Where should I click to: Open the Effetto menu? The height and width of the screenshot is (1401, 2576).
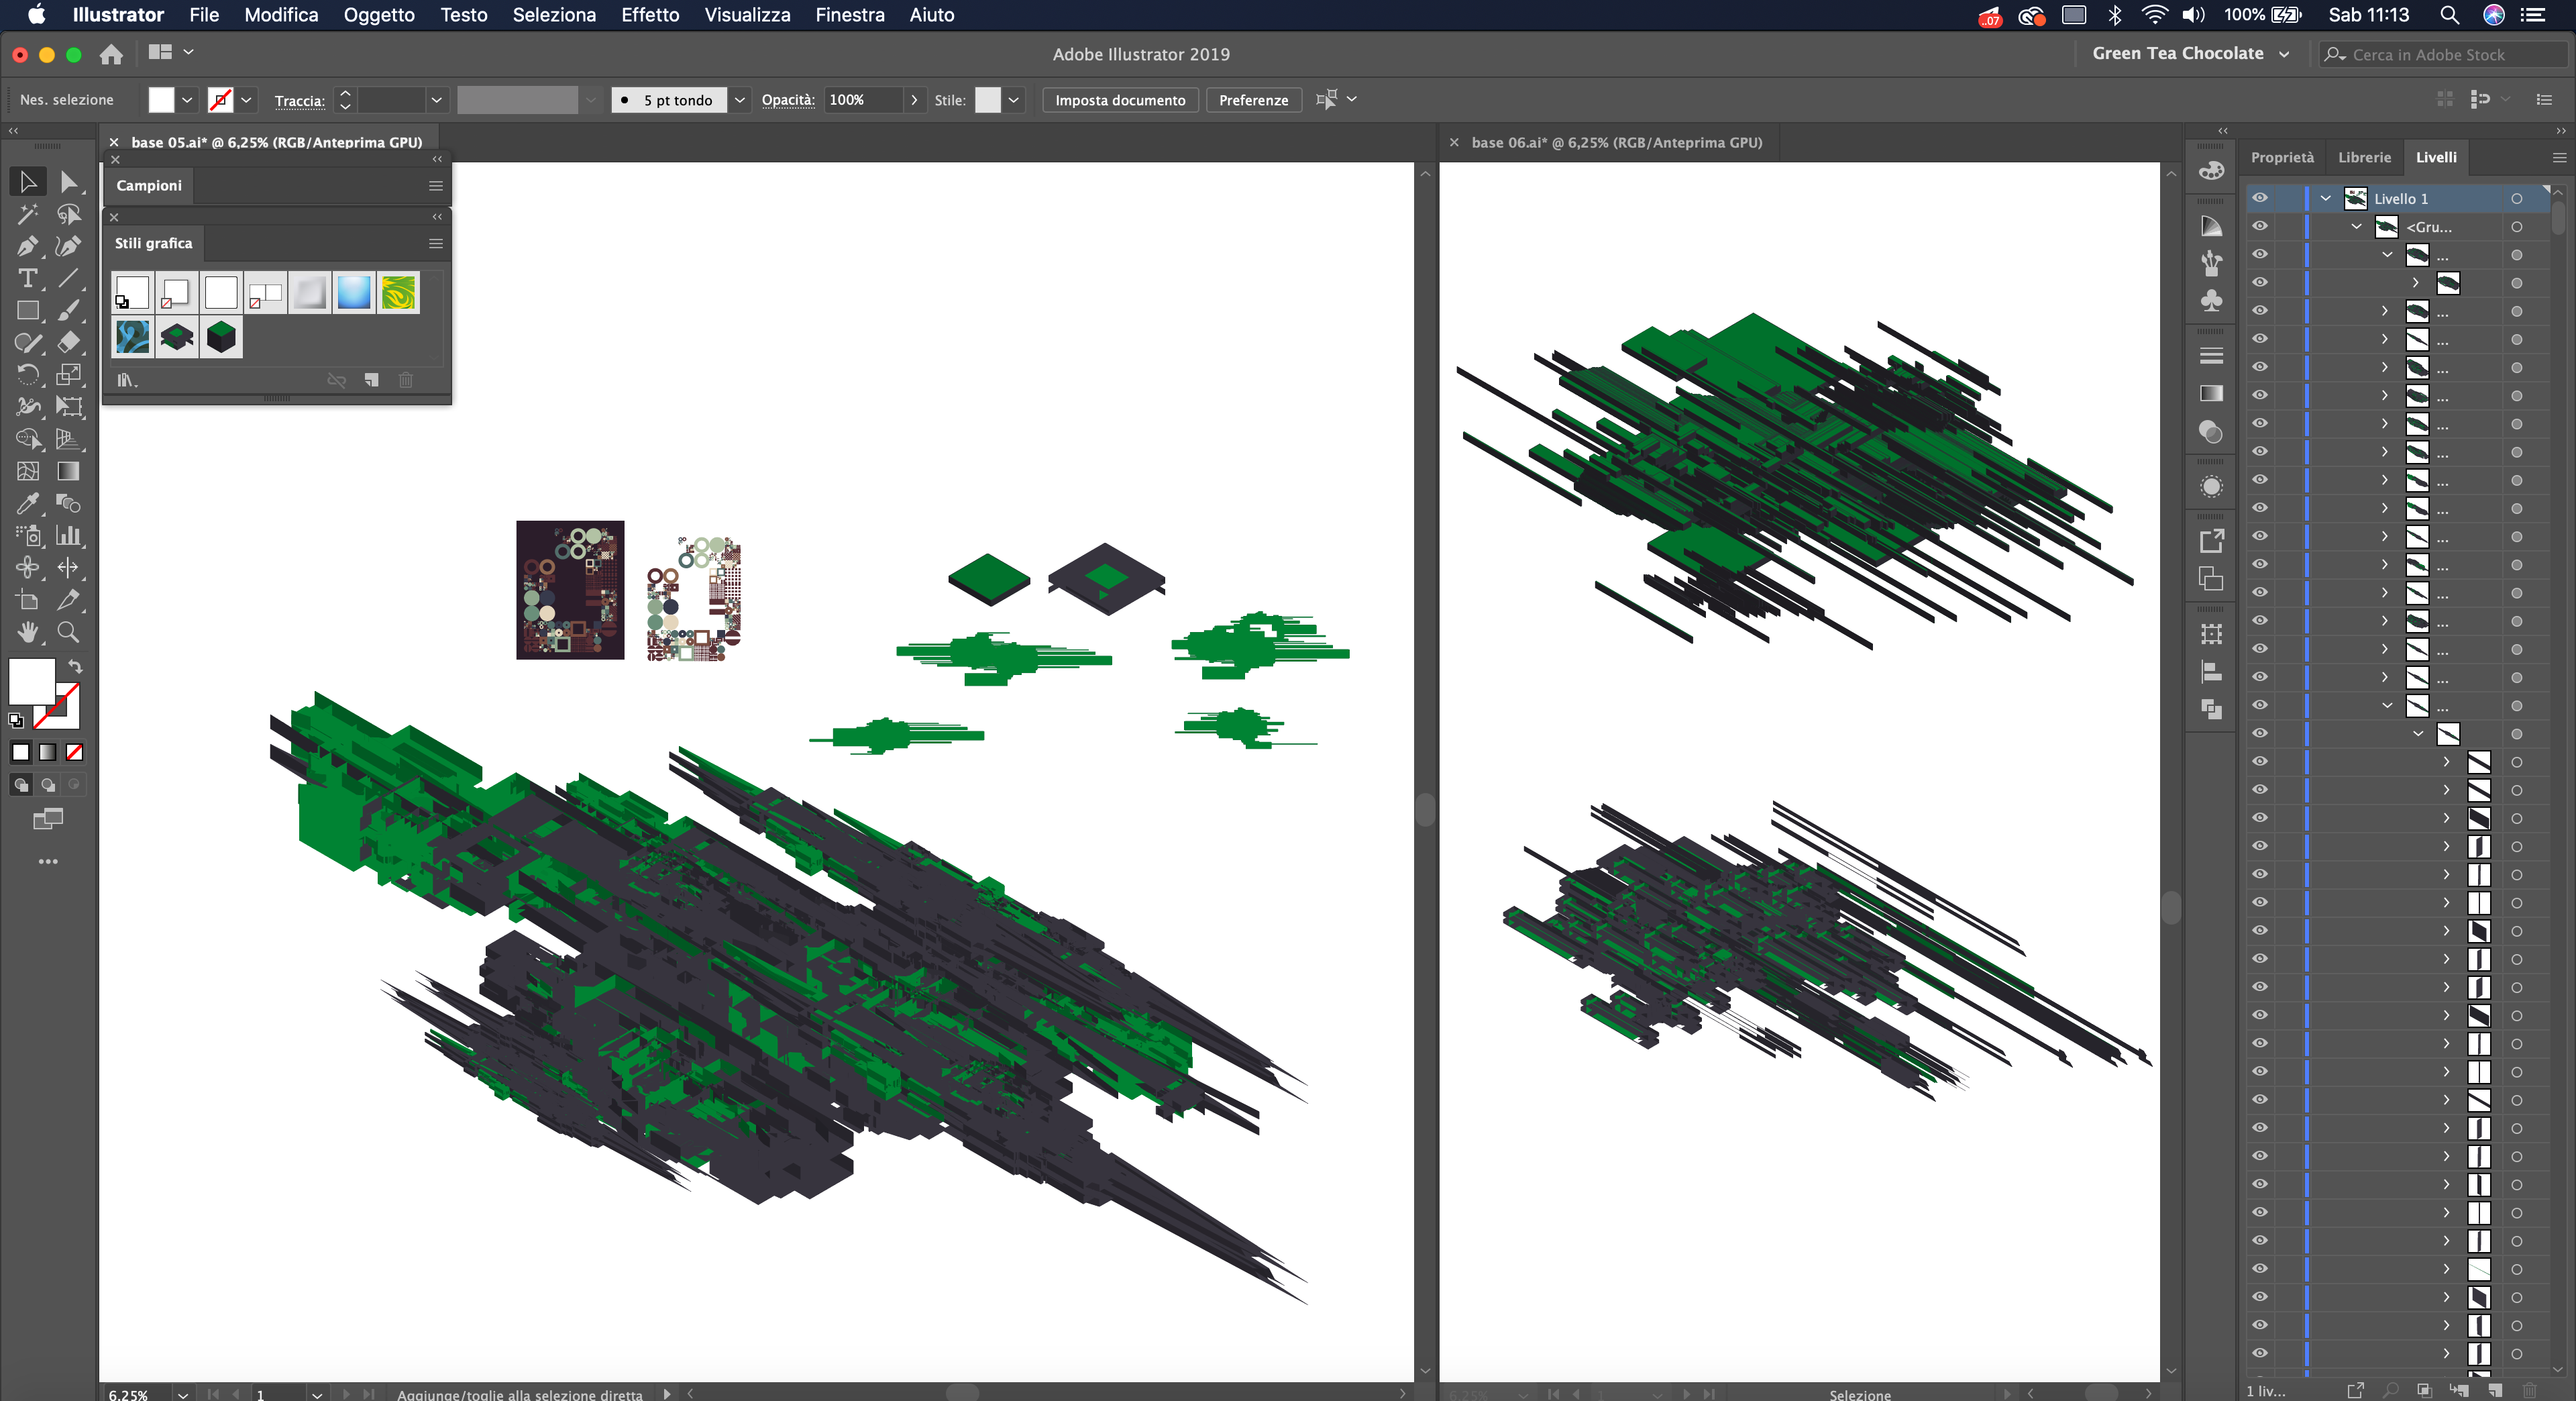tap(649, 15)
